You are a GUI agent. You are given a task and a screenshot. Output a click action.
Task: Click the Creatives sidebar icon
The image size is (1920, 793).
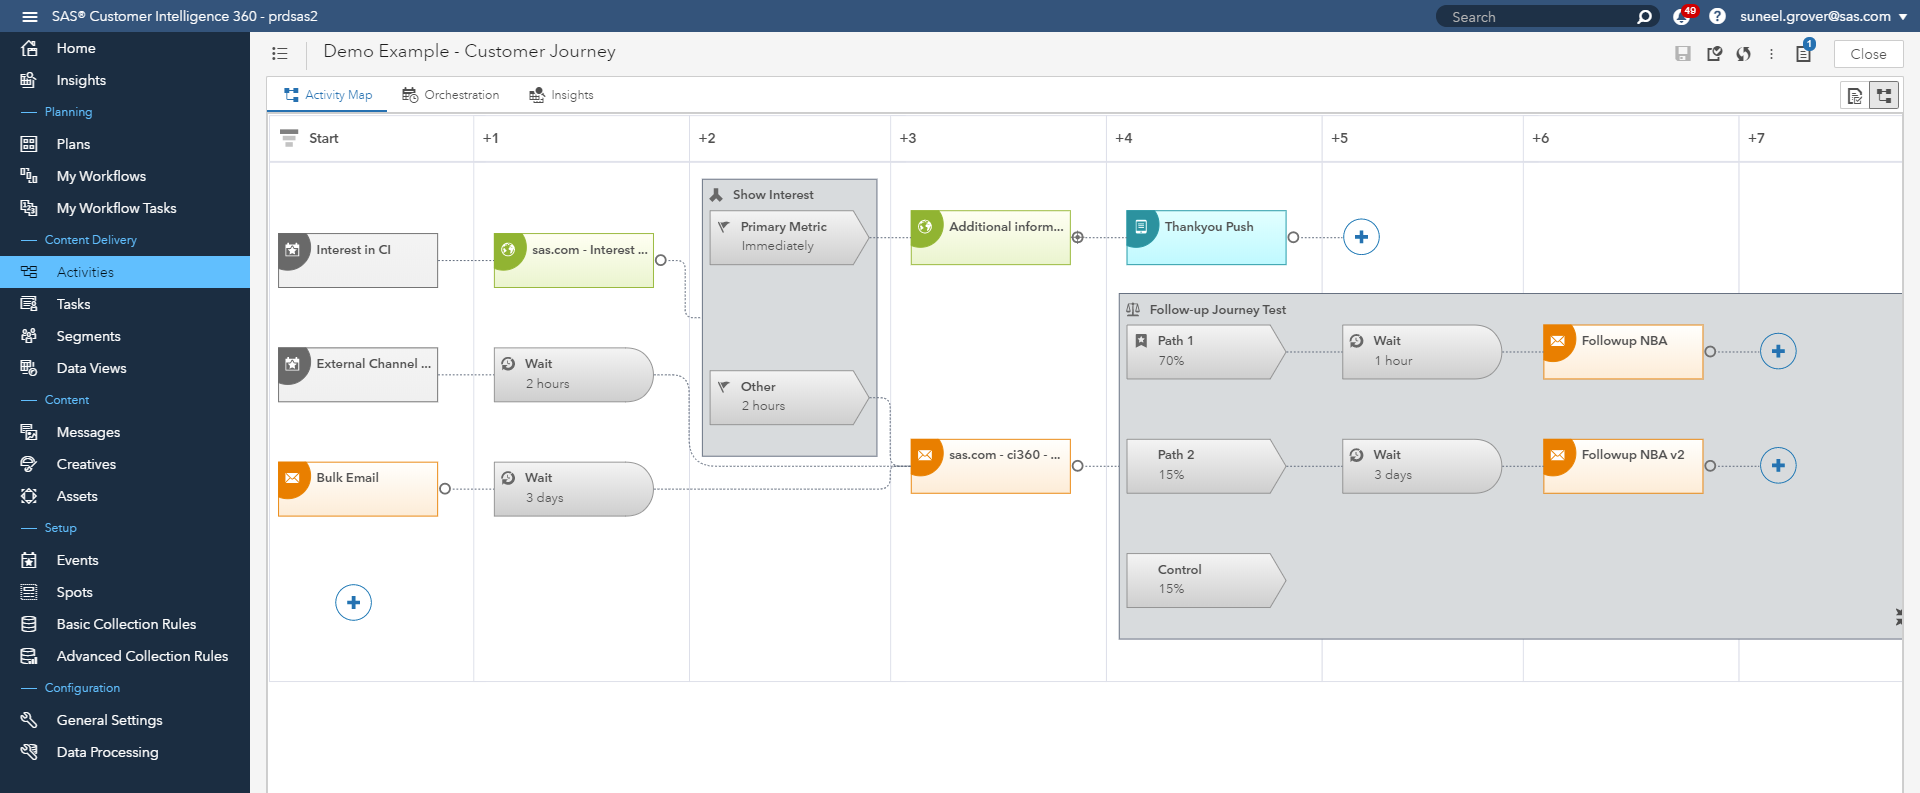[x=29, y=464]
